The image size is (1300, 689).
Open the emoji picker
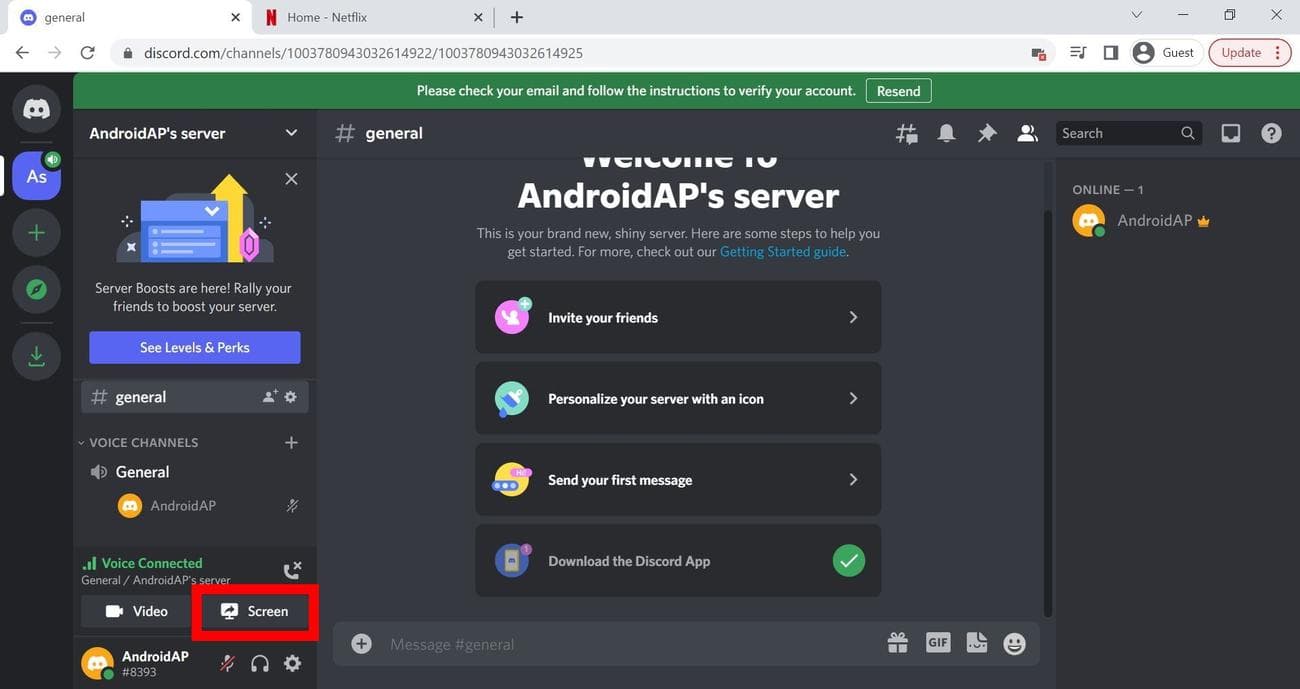(1014, 643)
